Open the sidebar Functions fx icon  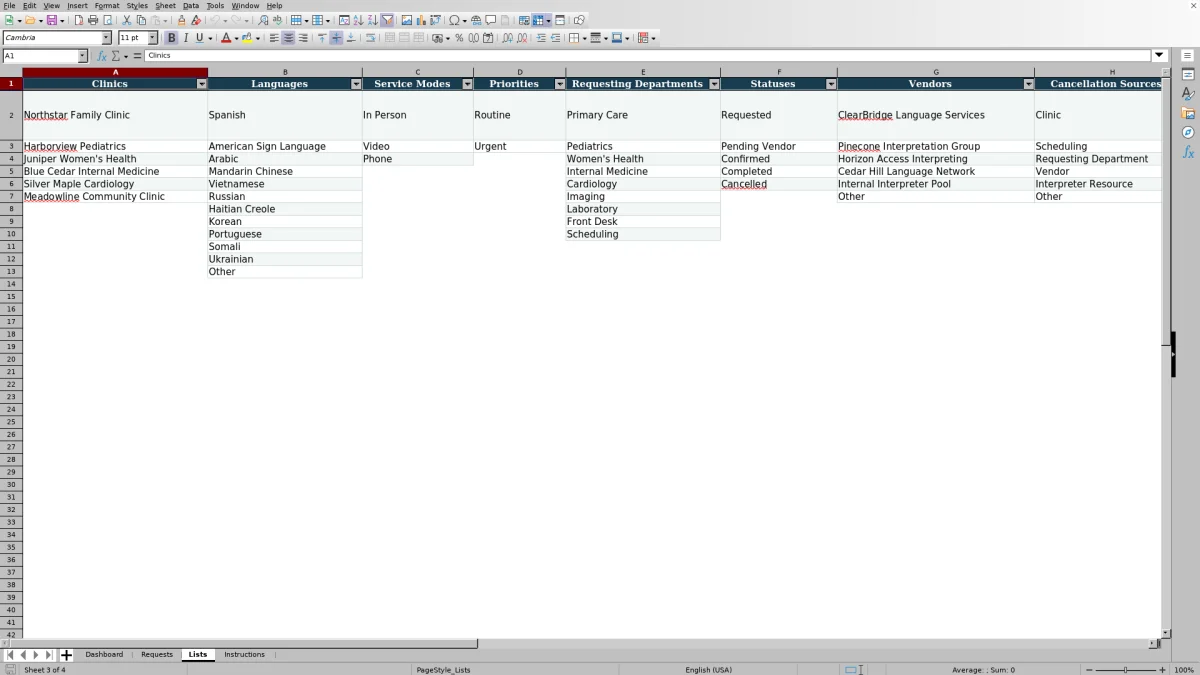point(1188,152)
